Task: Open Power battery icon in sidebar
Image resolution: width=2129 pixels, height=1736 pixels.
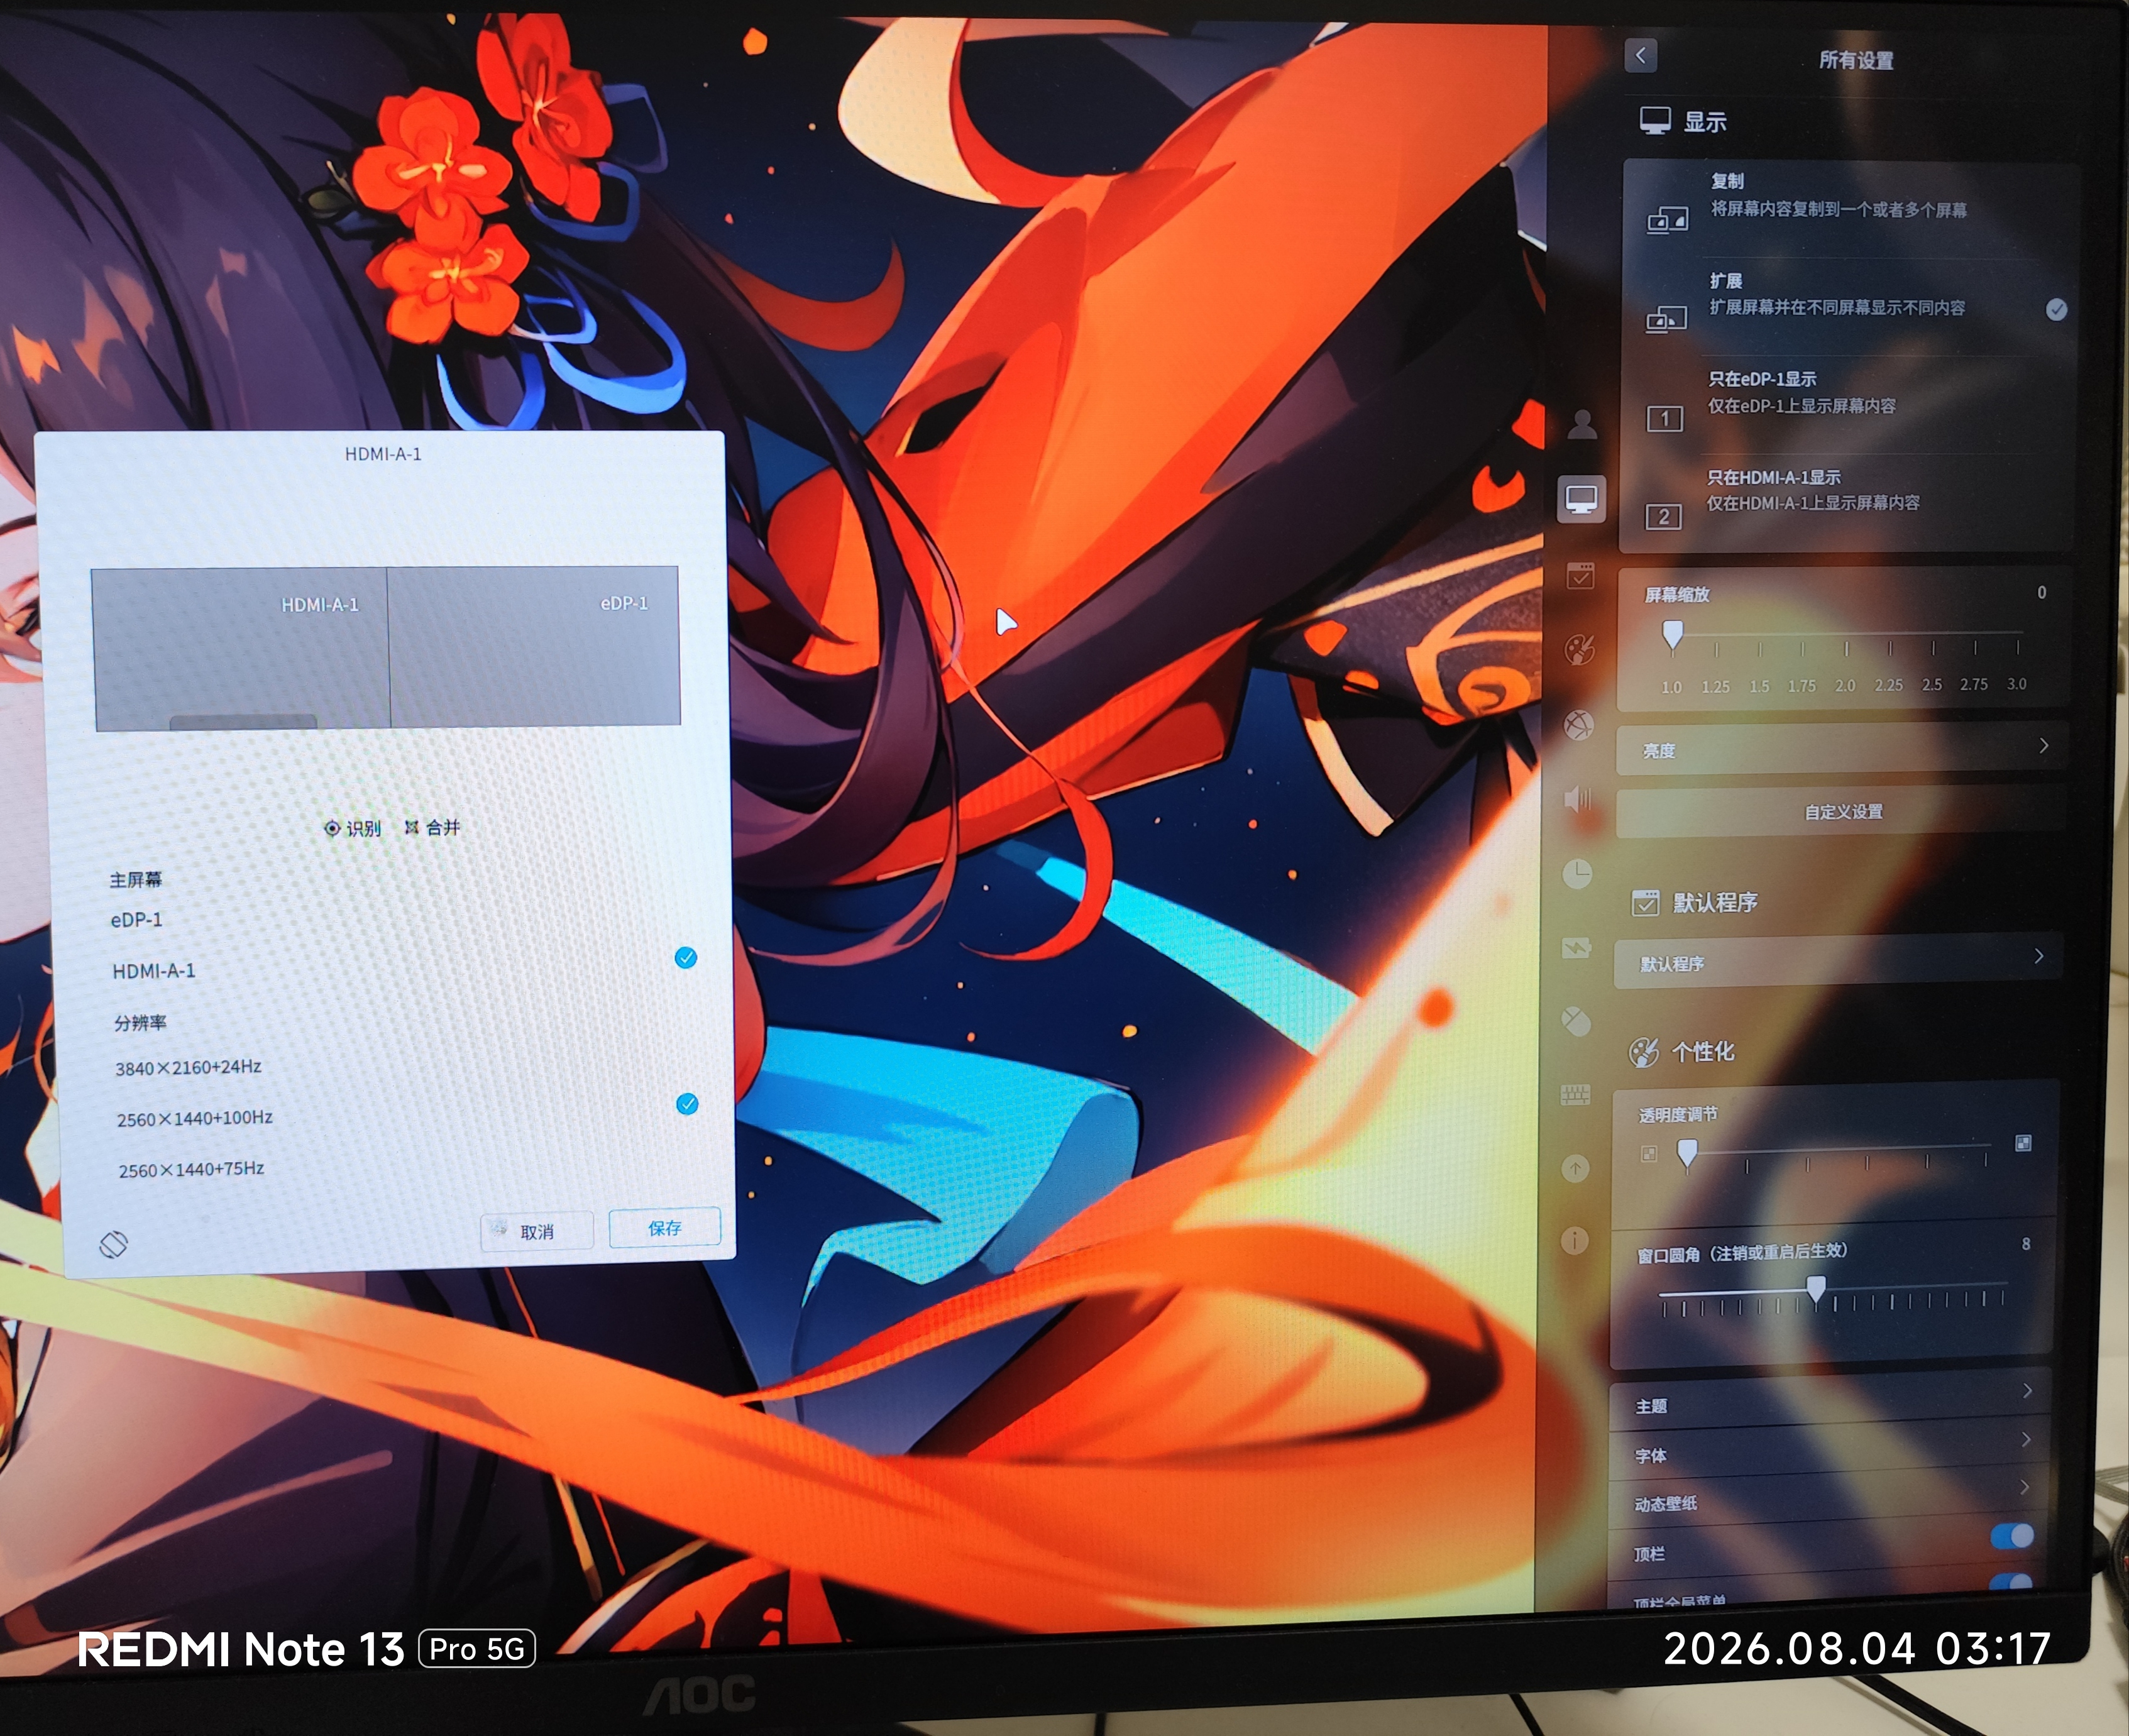Action: [1577, 947]
